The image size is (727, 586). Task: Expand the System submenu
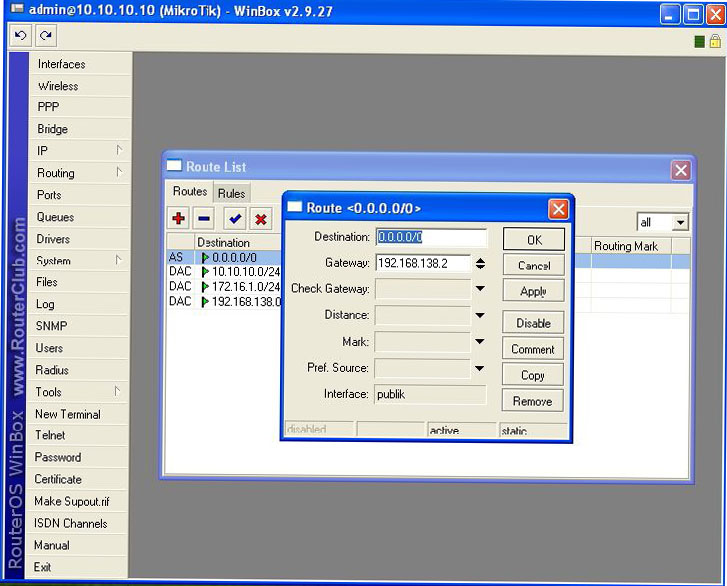119,260
